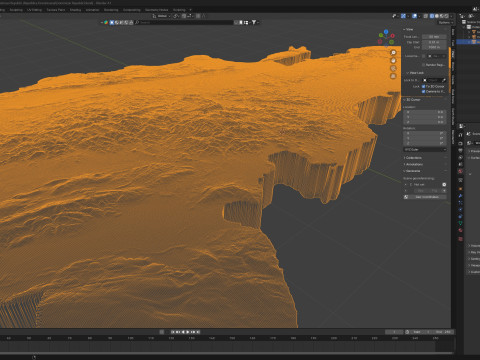480x360 pixels.
Task: Adjust the Clip Start value field
Action: tap(434, 42)
